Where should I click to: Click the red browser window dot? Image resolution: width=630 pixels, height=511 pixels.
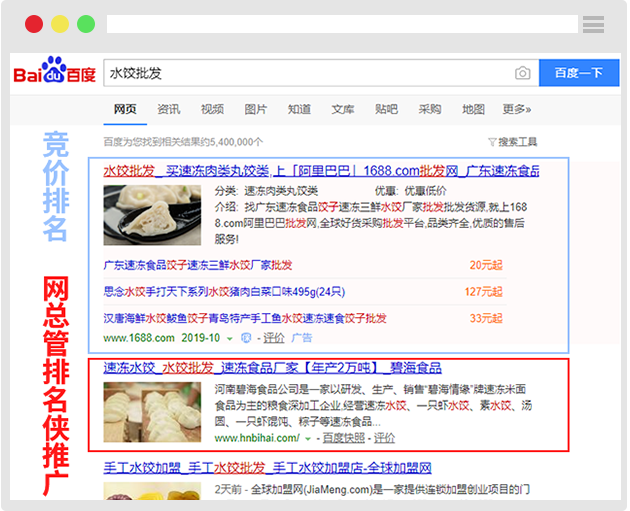click(34, 23)
